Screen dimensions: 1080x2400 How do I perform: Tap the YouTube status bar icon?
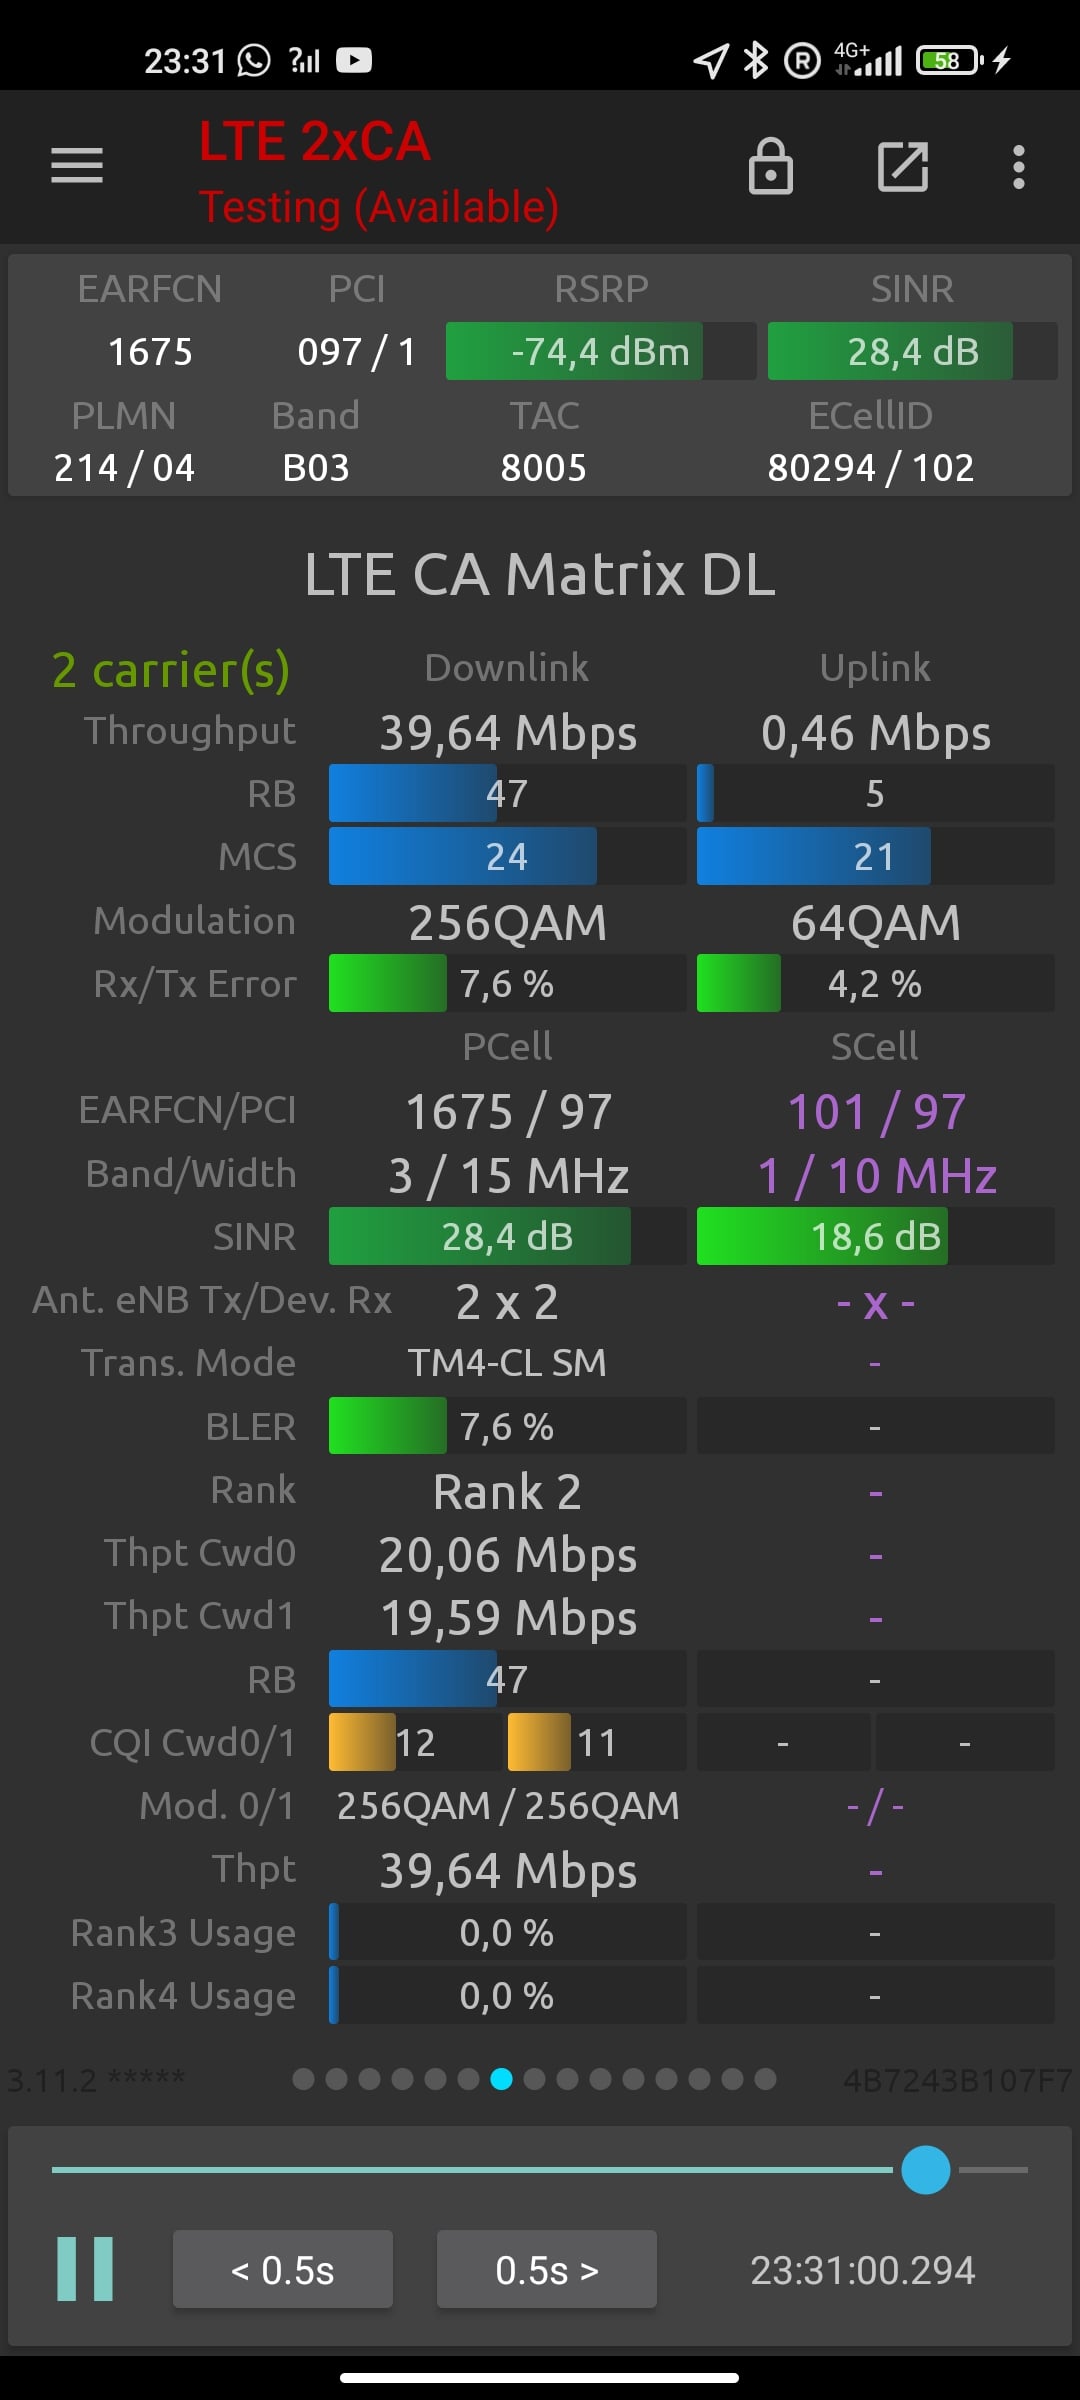[x=354, y=61]
